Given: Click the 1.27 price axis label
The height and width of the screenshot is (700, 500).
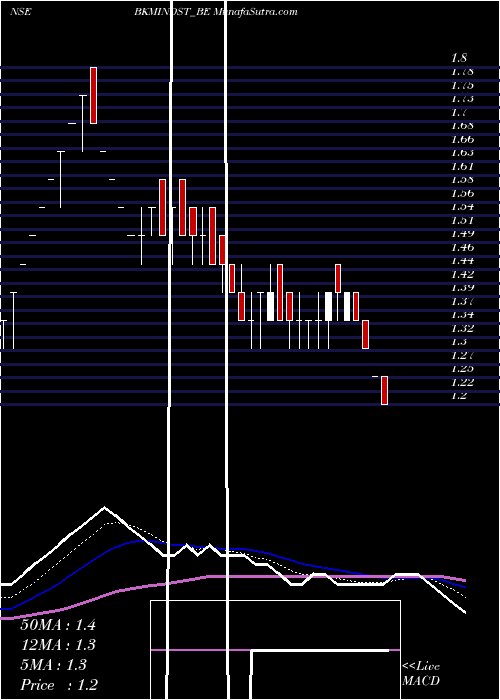Looking at the screenshot, I should pos(462,355).
